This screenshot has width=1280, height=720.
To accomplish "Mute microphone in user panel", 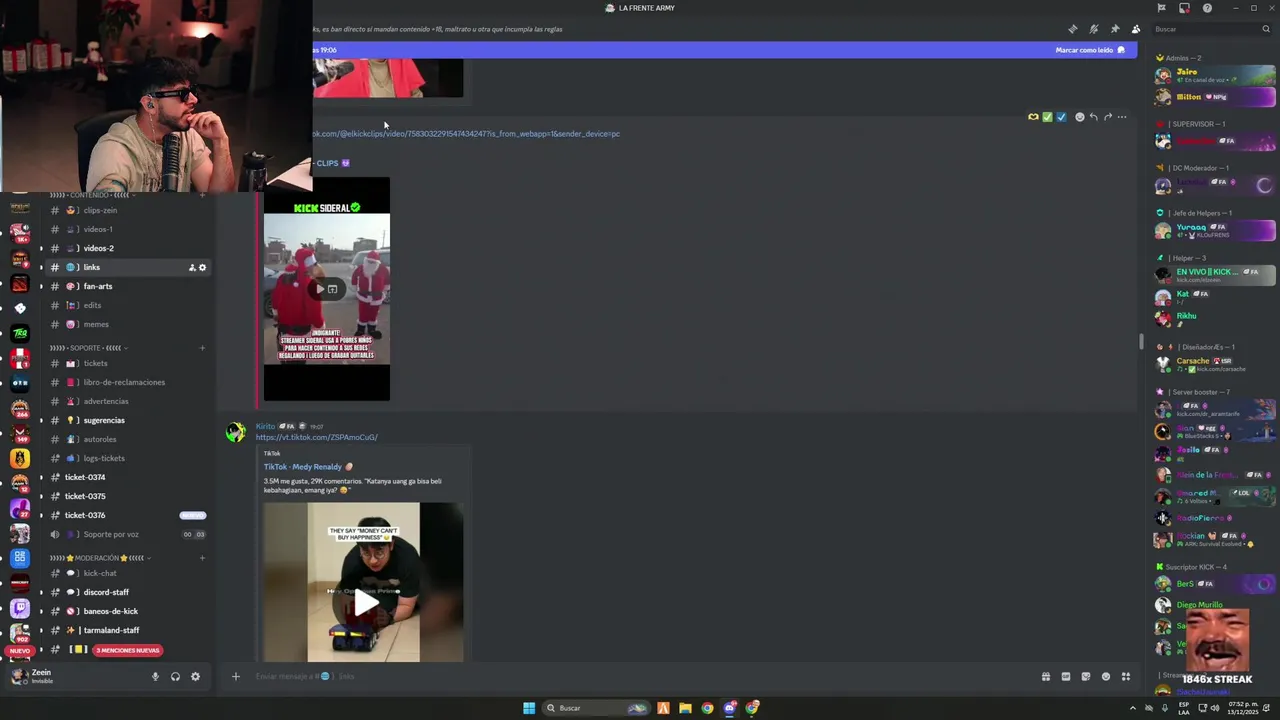I will [155, 677].
